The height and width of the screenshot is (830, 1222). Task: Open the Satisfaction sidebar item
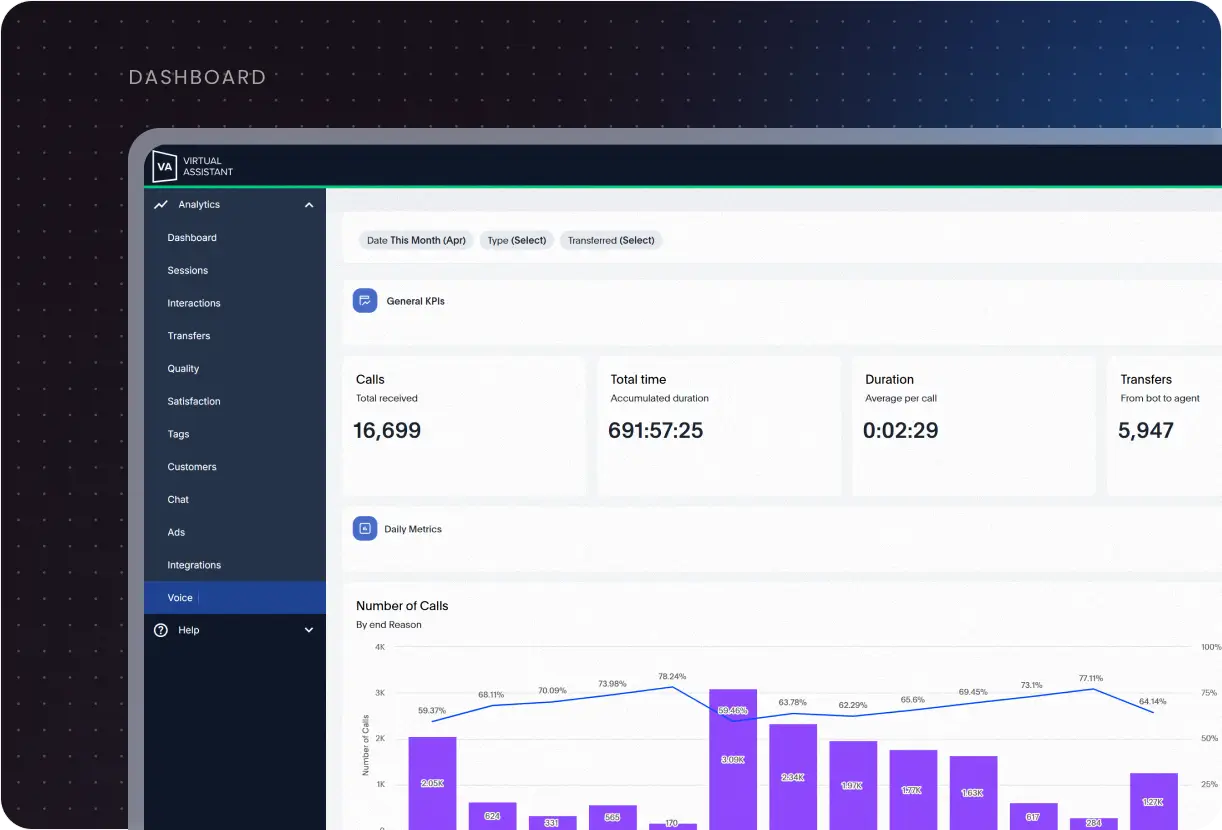[194, 401]
